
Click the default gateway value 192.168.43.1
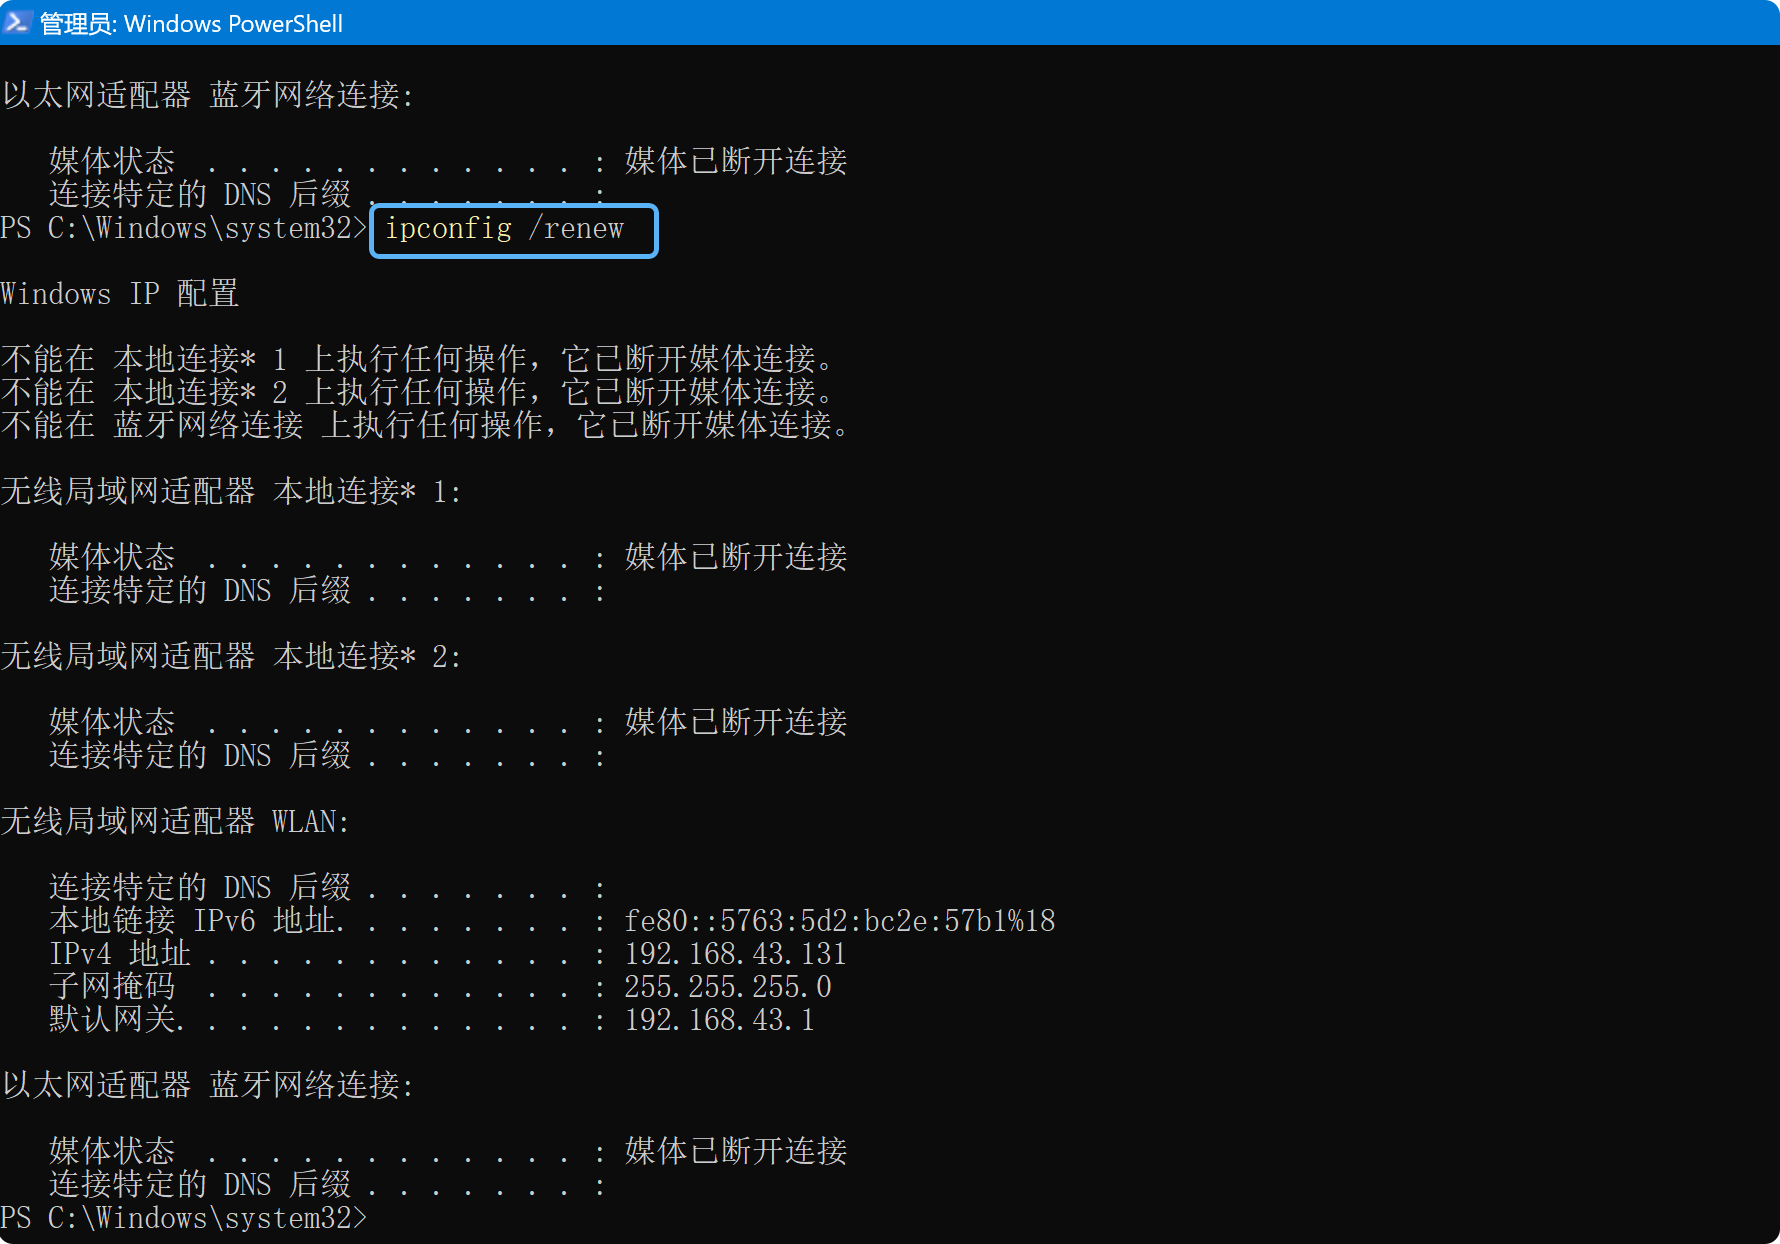click(x=720, y=1019)
